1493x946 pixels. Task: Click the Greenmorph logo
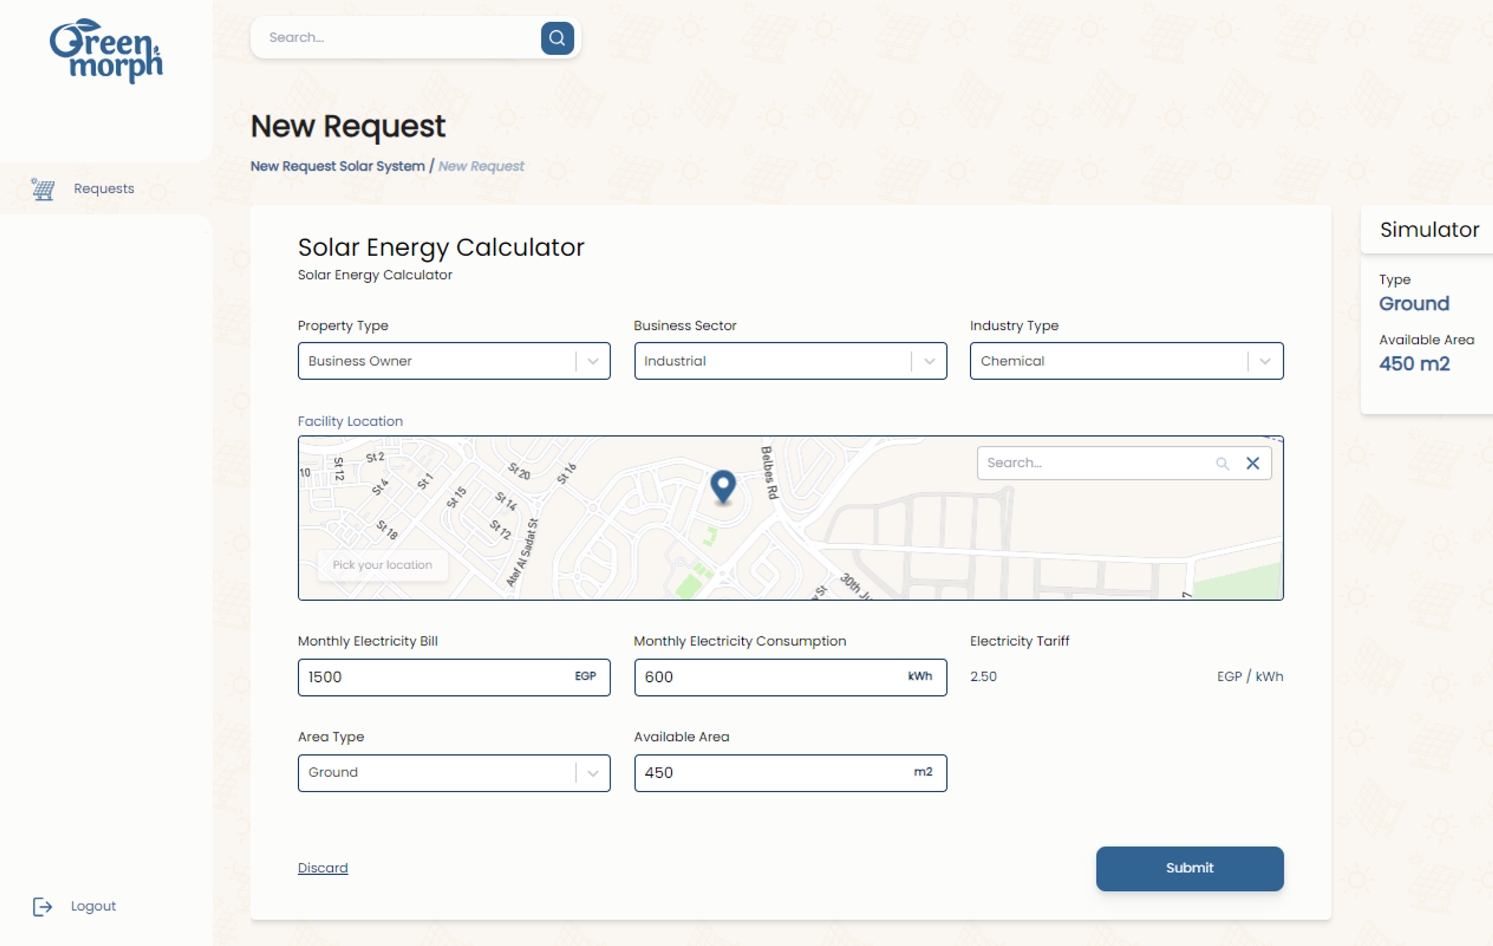(106, 50)
